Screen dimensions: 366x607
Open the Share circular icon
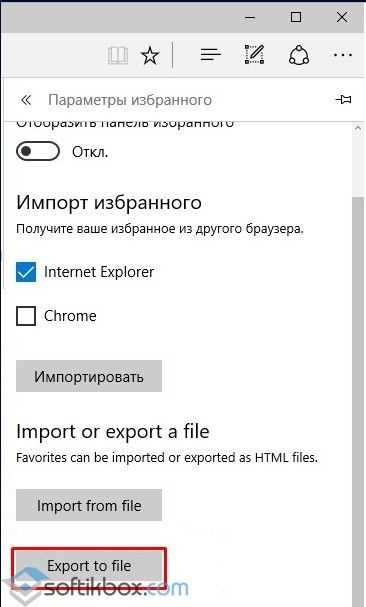pyautogui.click(x=299, y=55)
